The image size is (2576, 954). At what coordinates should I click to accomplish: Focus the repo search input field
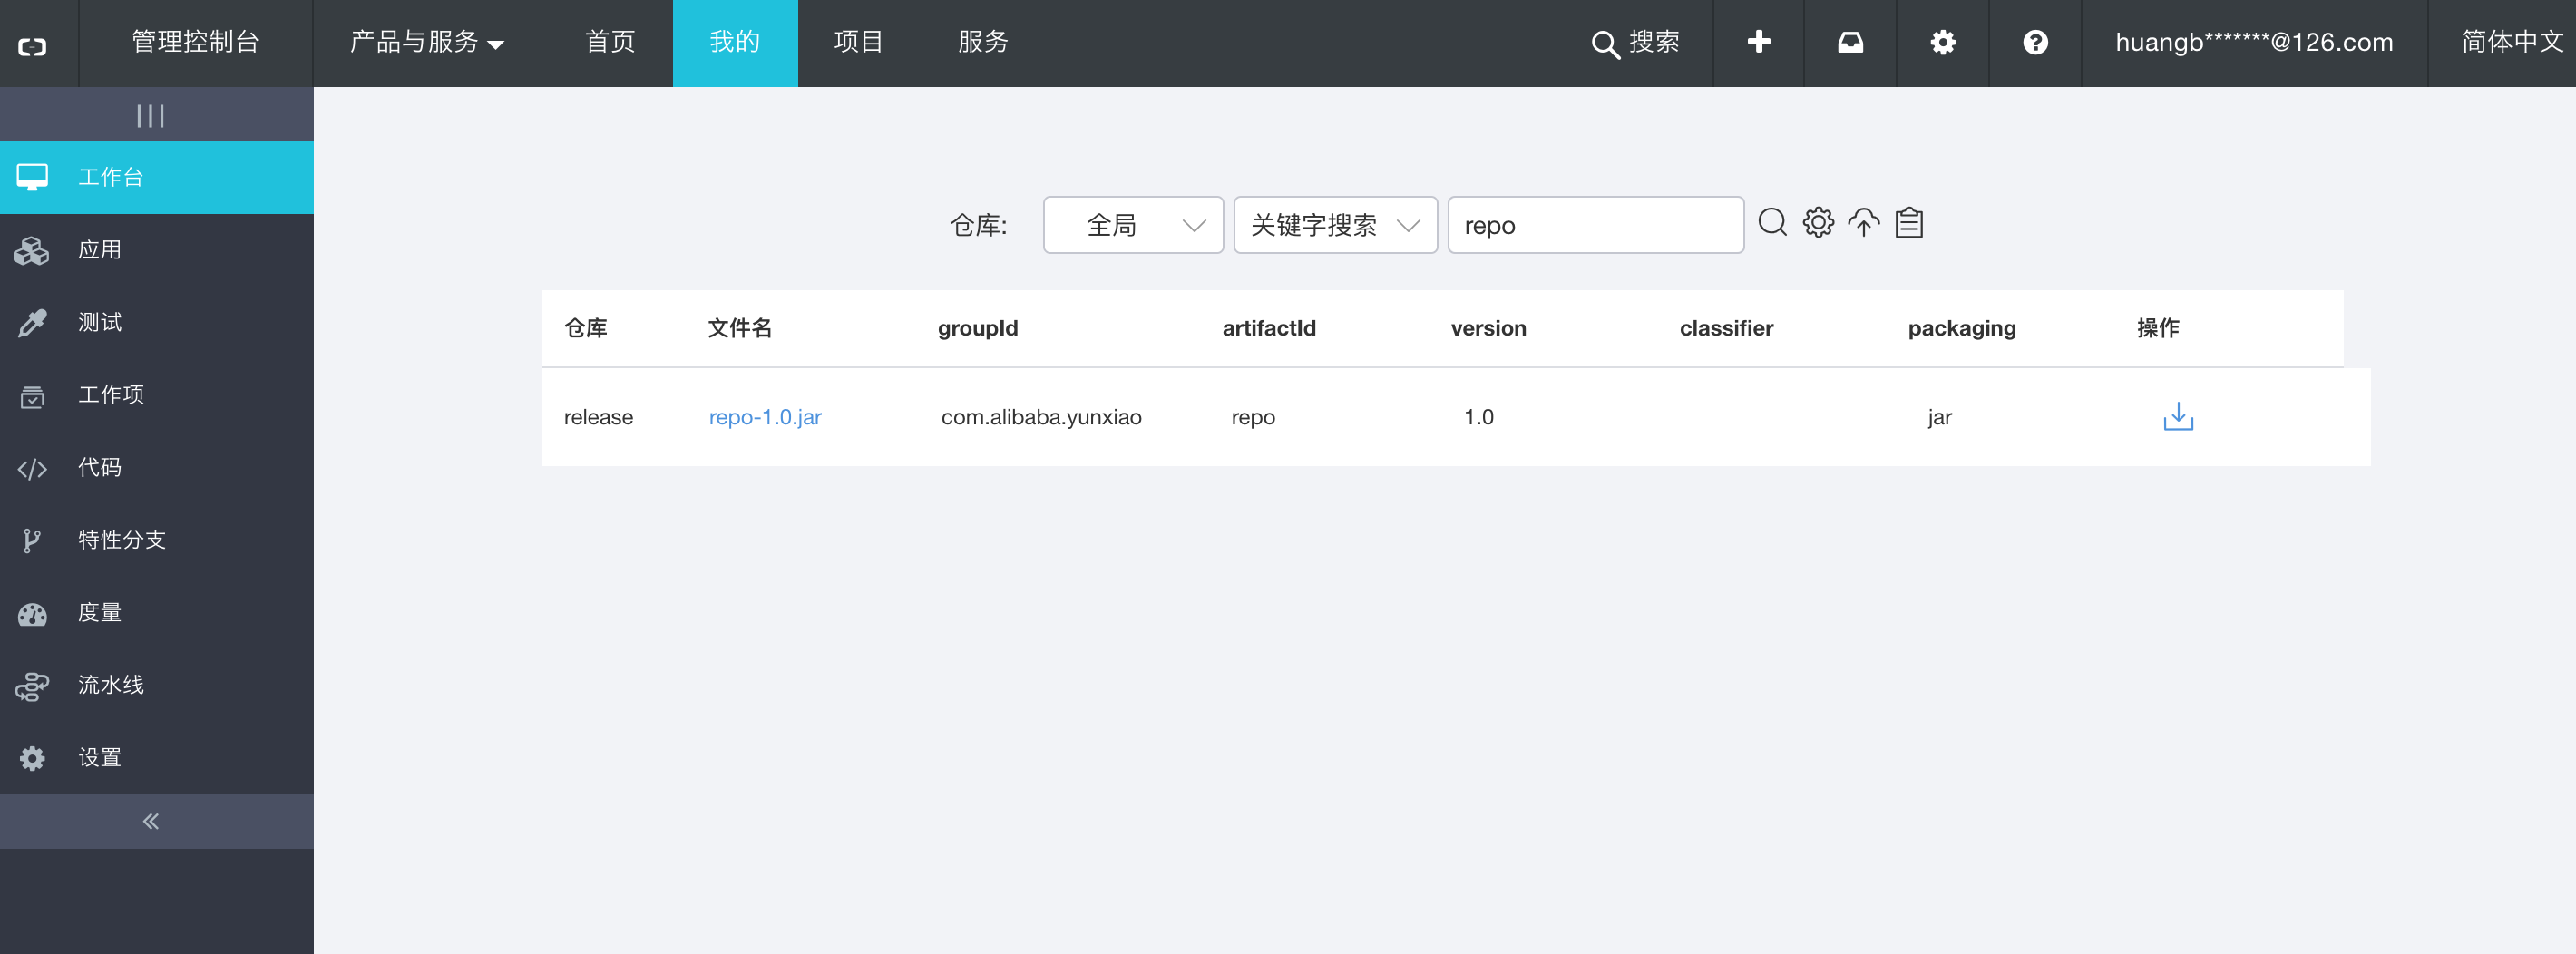[x=1596, y=225]
